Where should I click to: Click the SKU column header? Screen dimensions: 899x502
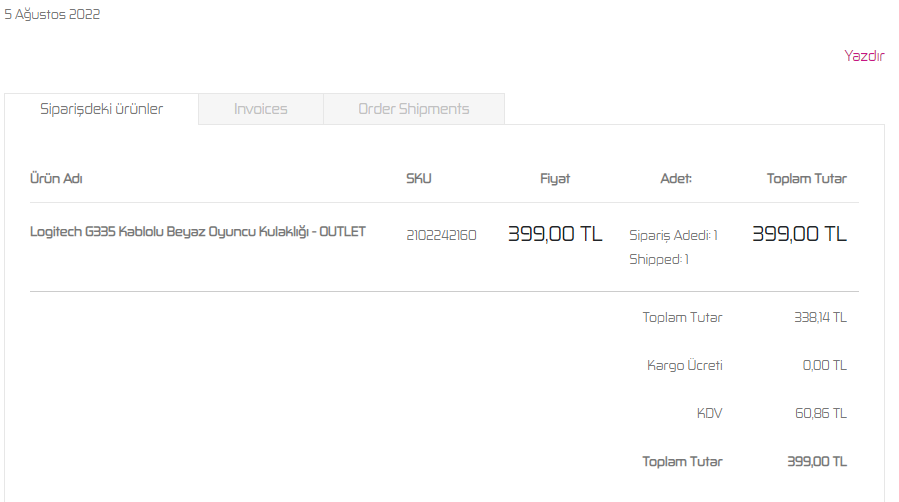(x=419, y=178)
